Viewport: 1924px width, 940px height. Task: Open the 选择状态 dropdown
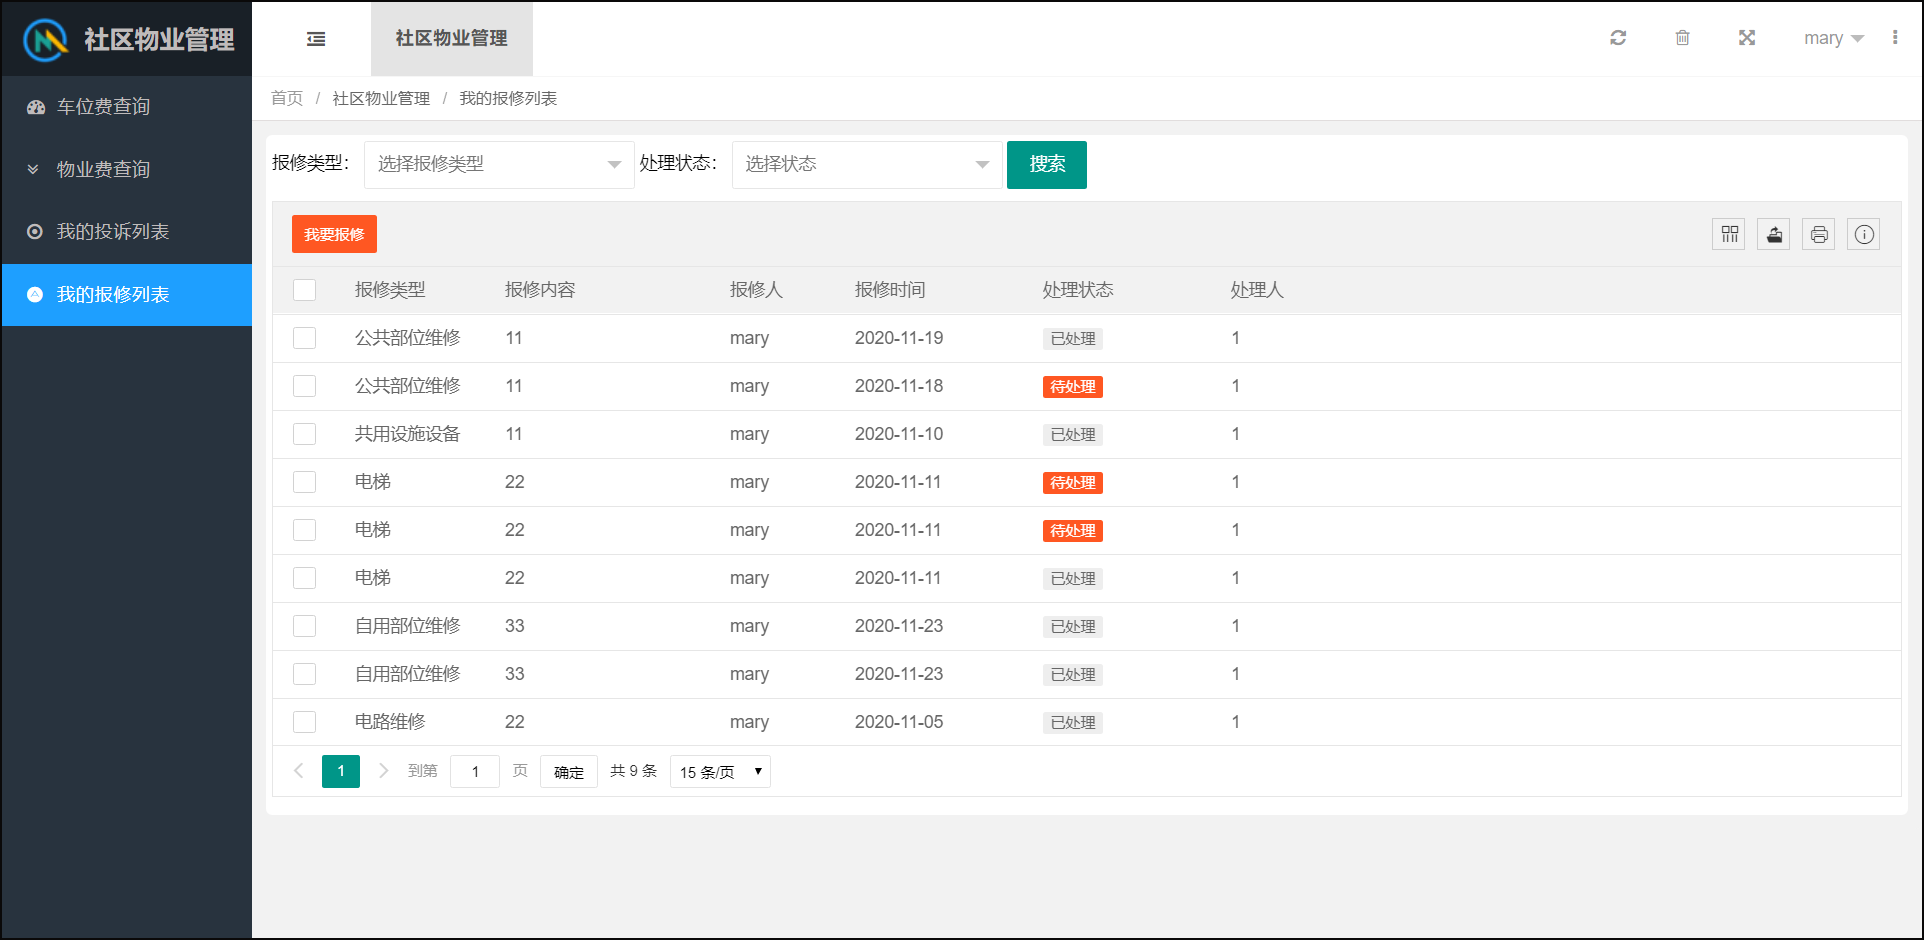point(865,164)
